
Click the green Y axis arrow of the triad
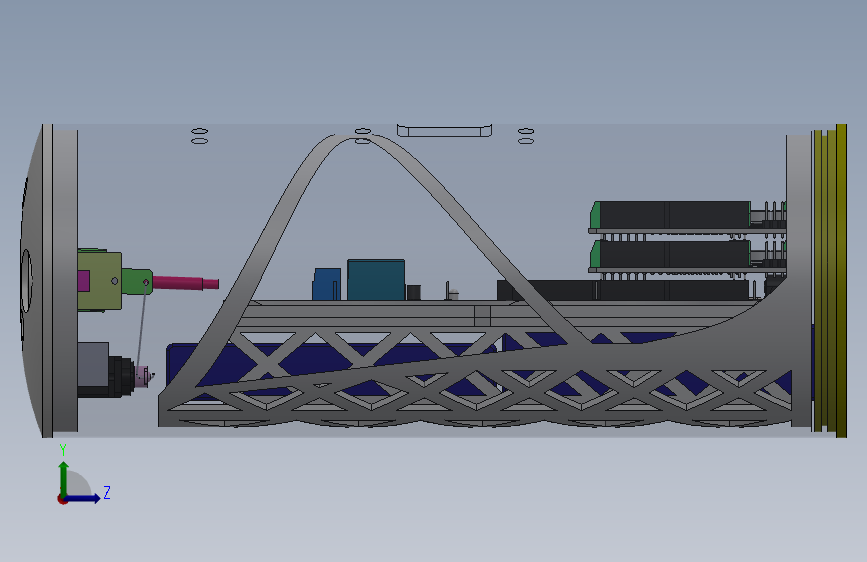tap(64, 478)
